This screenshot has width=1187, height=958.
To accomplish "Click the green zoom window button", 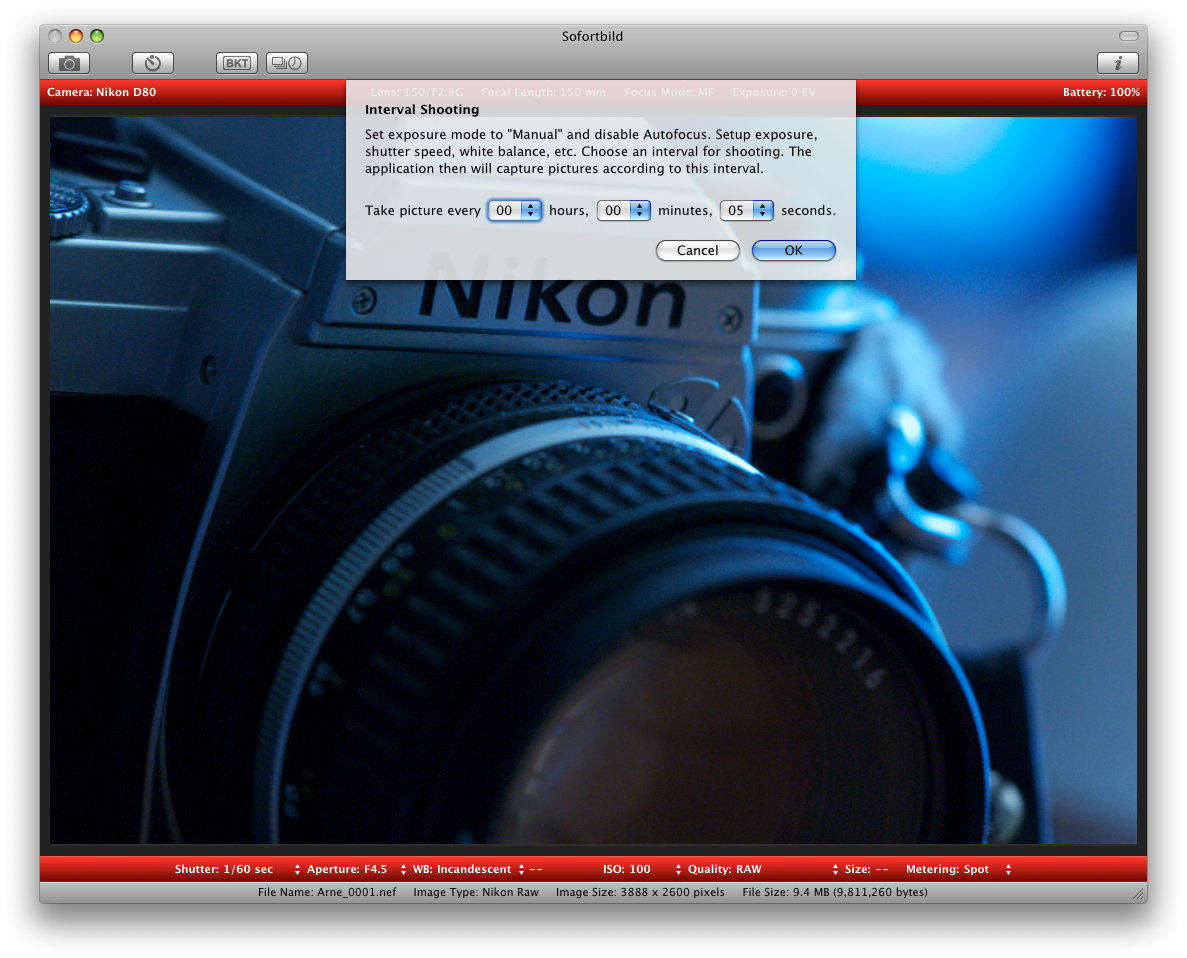I will [x=97, y=36].
